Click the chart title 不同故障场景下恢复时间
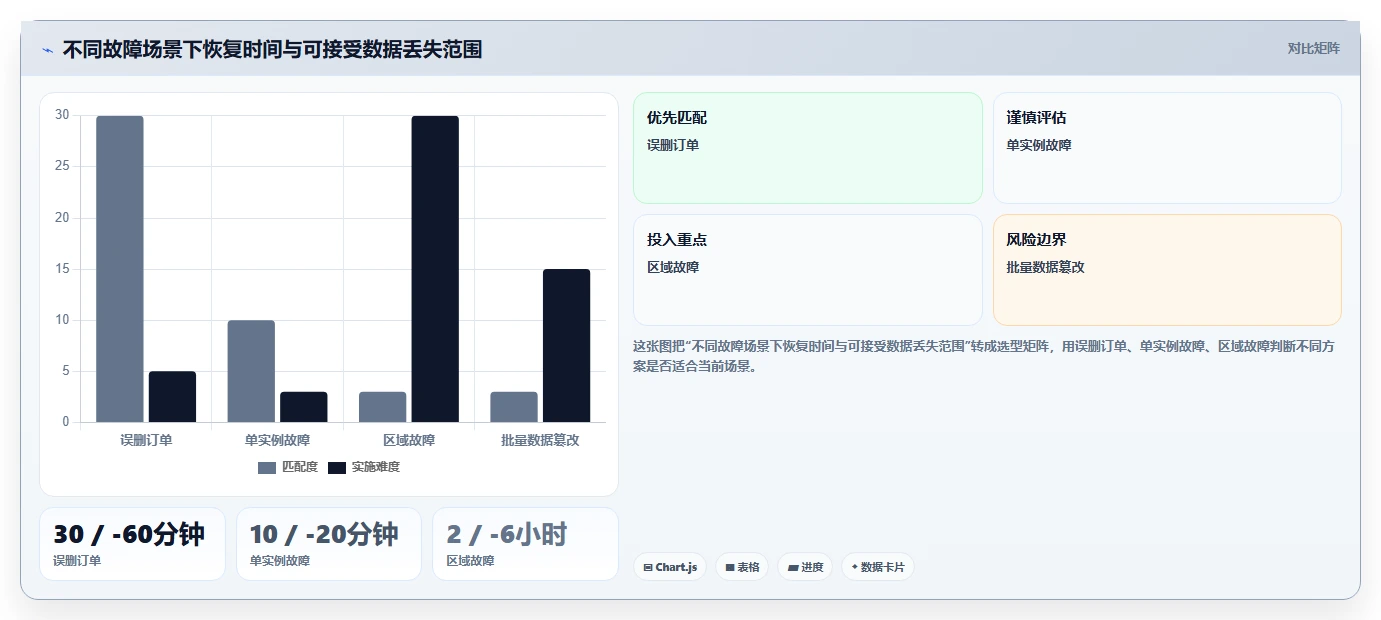Screen dimensions: 1381x620 tap(272, 49)
